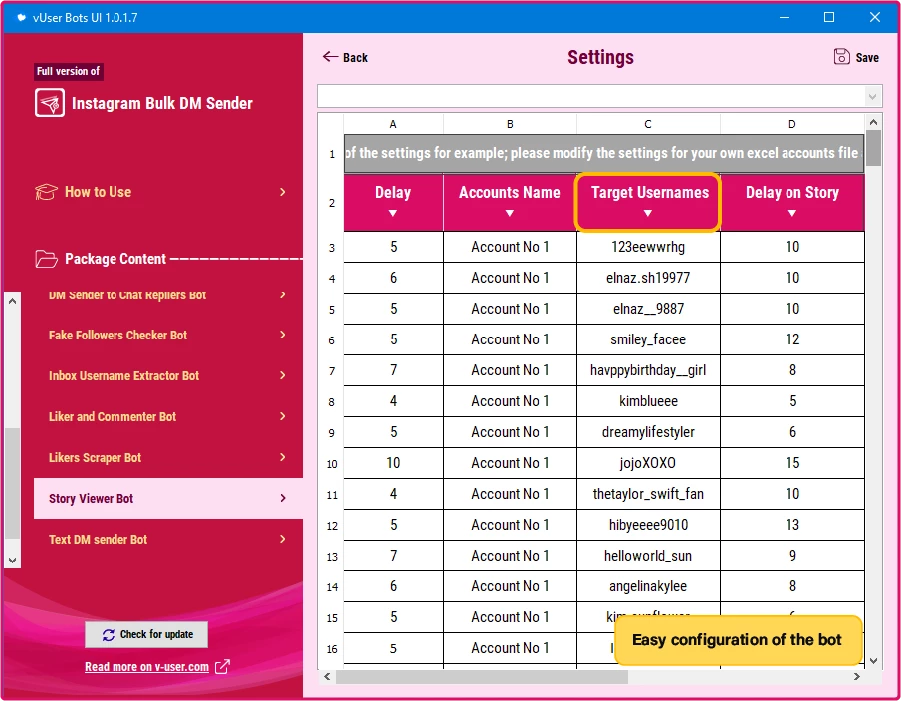Click the sidebar list scroll up arrow
This screenshot has width=901, height=701.
pyautogui.click(x=13, y=301)
